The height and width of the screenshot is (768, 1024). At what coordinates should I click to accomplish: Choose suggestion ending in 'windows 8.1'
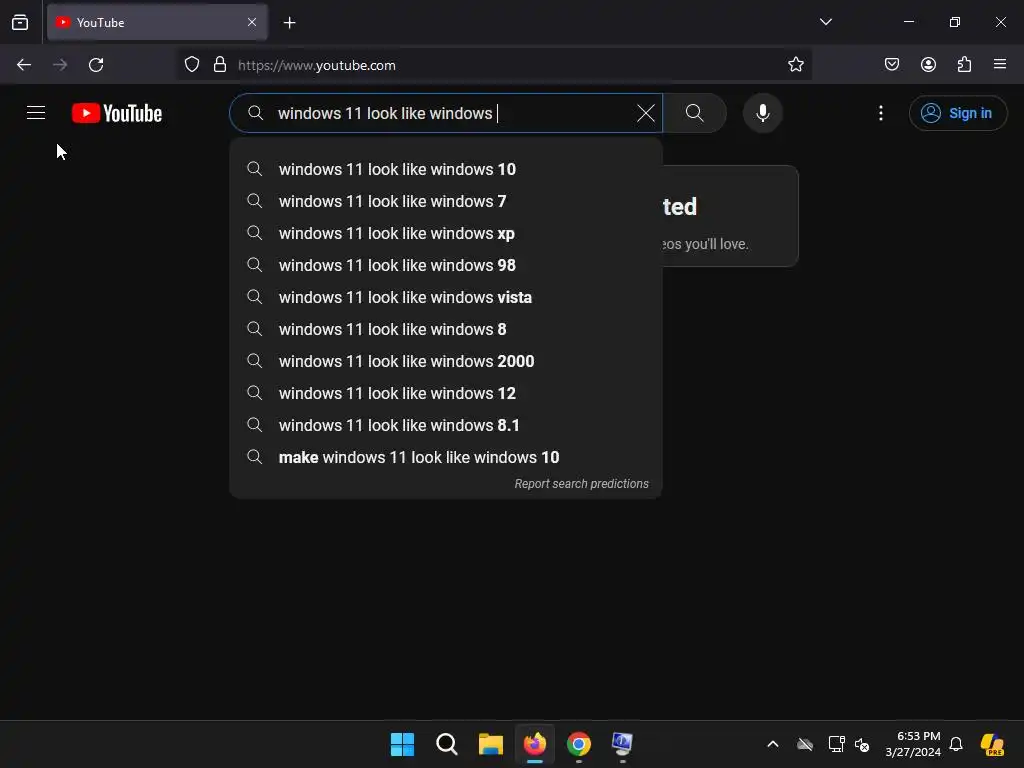pyautogui.click(x=446, y=425)
